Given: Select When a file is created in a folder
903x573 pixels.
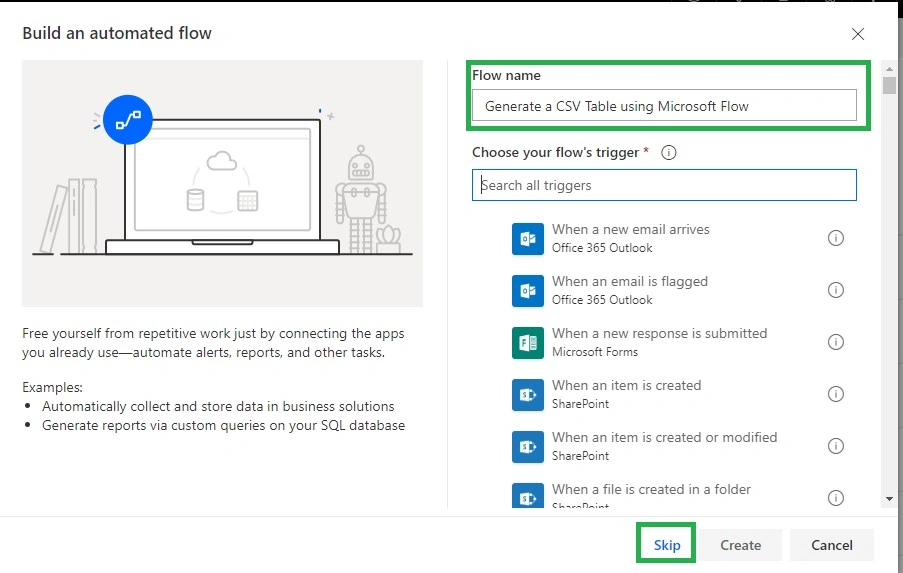Looking at the screenshot, I should (x=678, y=495).
